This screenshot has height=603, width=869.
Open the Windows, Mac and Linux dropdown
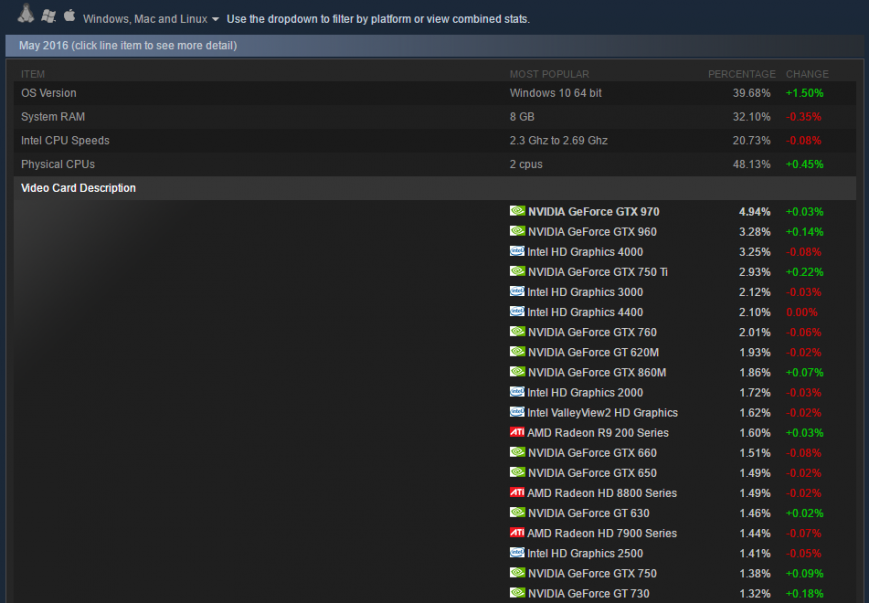click(151, 19)
